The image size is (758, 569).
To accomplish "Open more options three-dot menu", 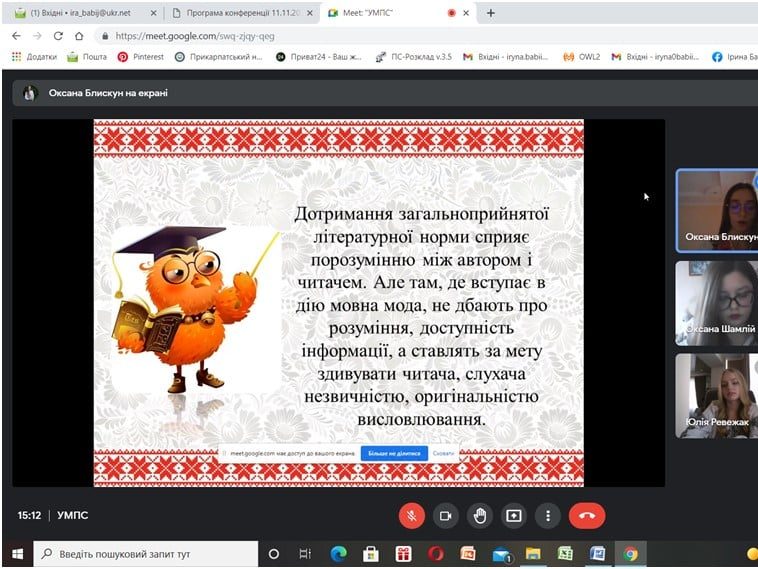I will (x=548, y=516).
